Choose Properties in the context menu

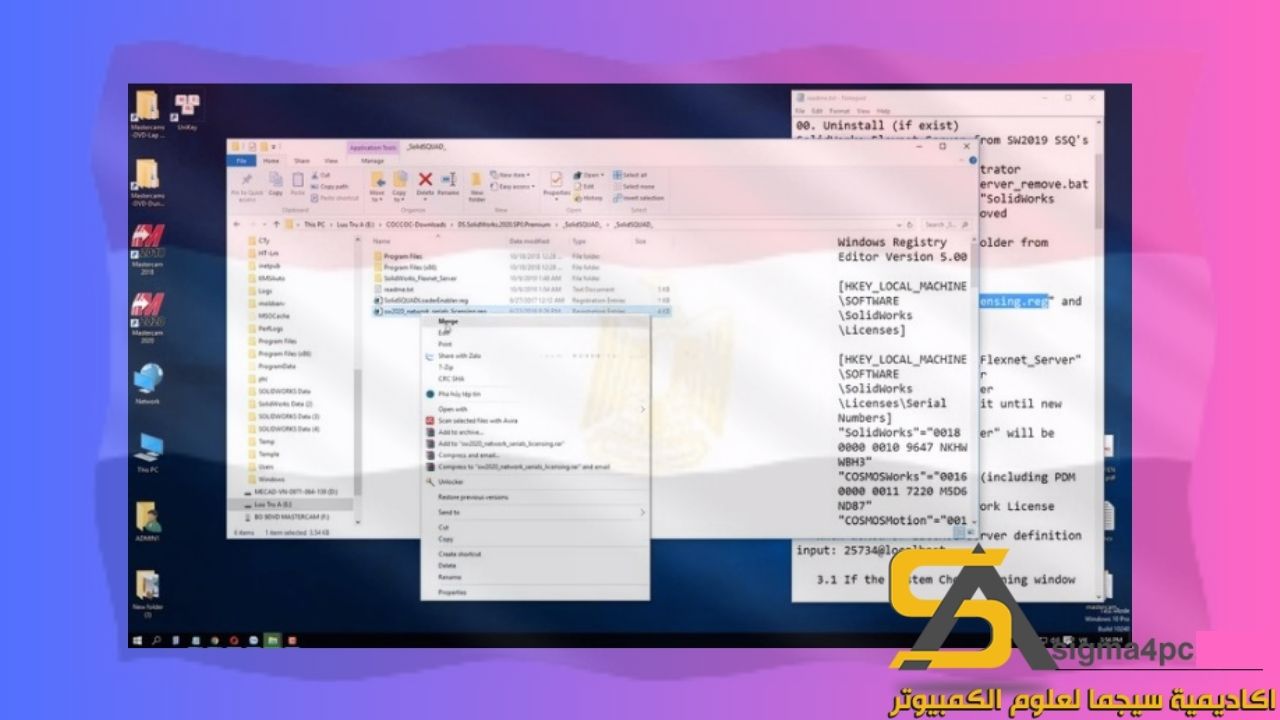(x=535, y=592)
